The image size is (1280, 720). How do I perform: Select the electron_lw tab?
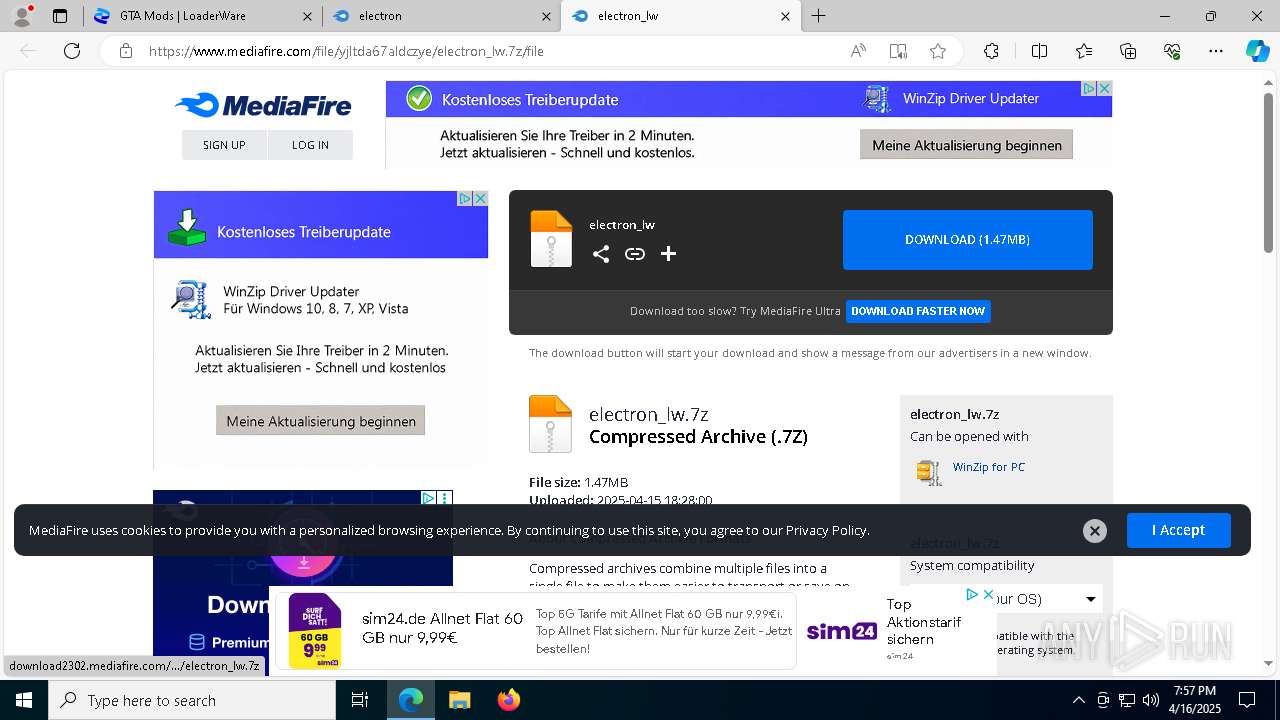[x=680, y=16]
